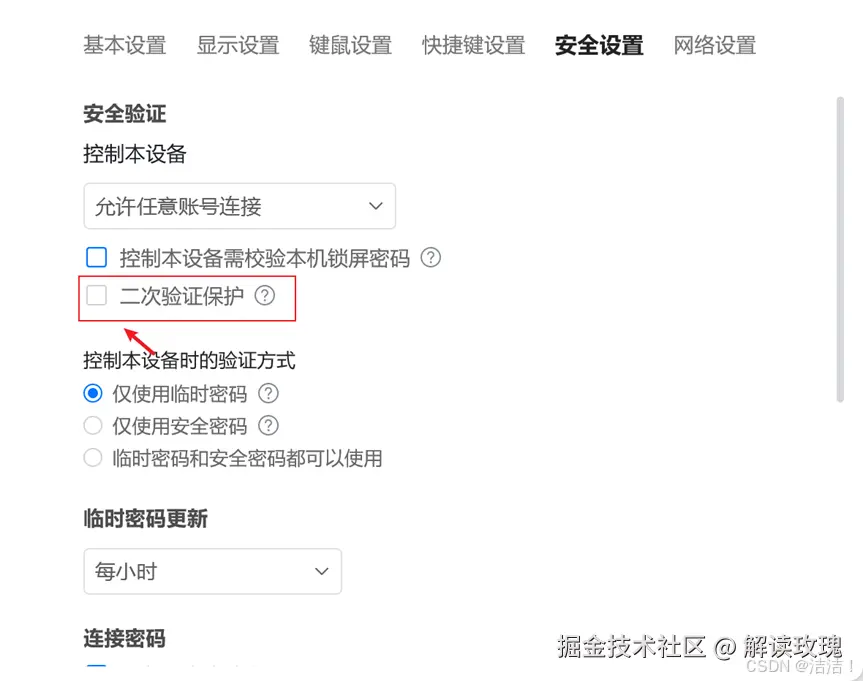Open the 每小时 temporary password update dropdown

[212, 571]
